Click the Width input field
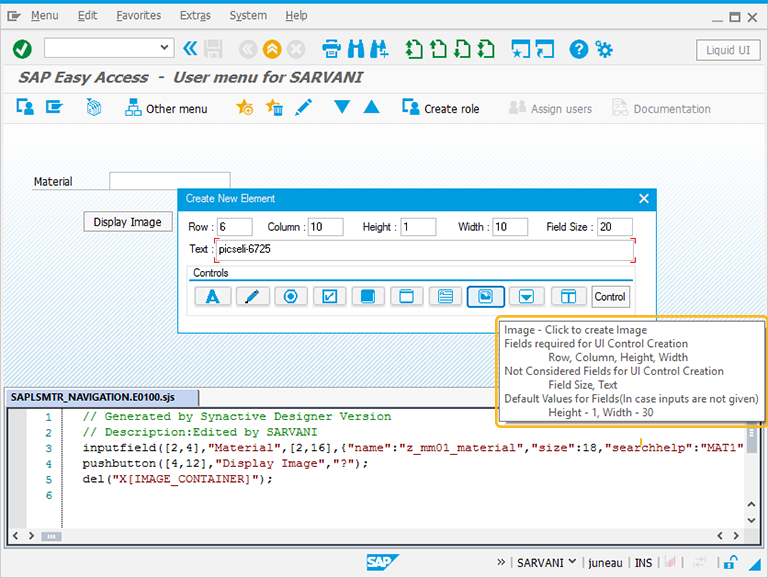This screenshot has height=578, width=768. pos(510,227)
